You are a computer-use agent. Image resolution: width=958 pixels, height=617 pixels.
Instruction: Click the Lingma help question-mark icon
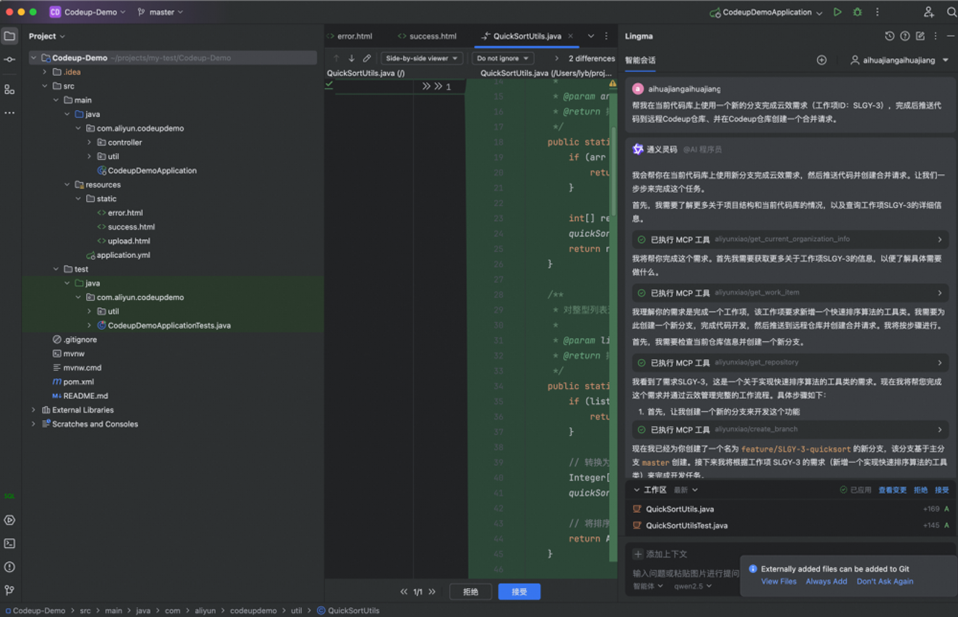click(x=905, y=35)
